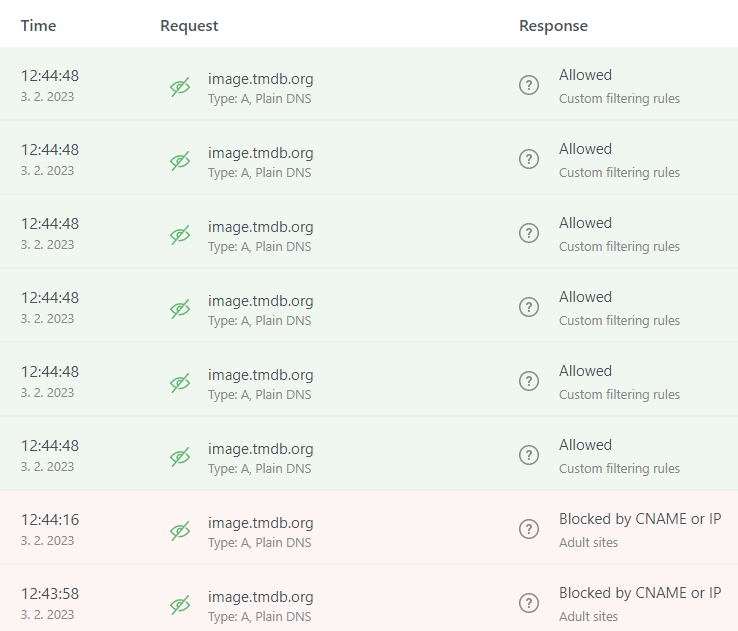Click "Blocked by CNAME or IP" at 12:44:16
The height and width of the screenshot is (631, 738).
(640, 519)
